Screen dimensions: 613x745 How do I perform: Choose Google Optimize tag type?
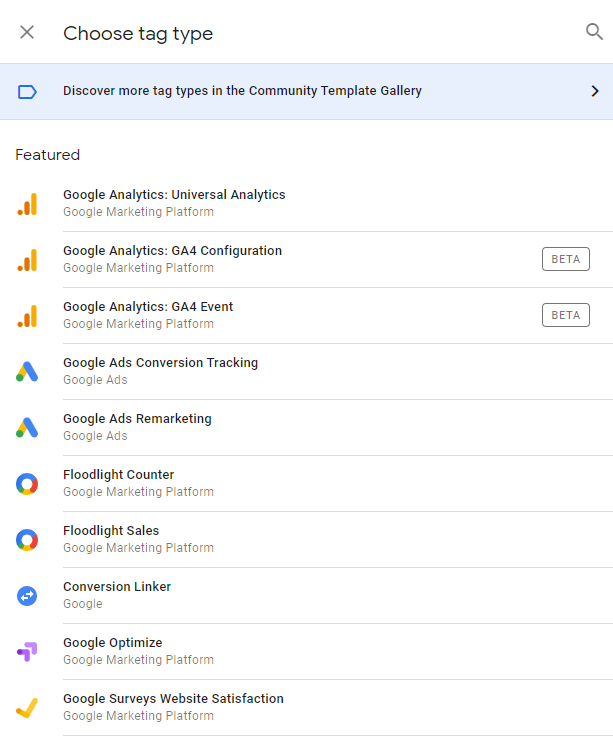coord(112,643)
